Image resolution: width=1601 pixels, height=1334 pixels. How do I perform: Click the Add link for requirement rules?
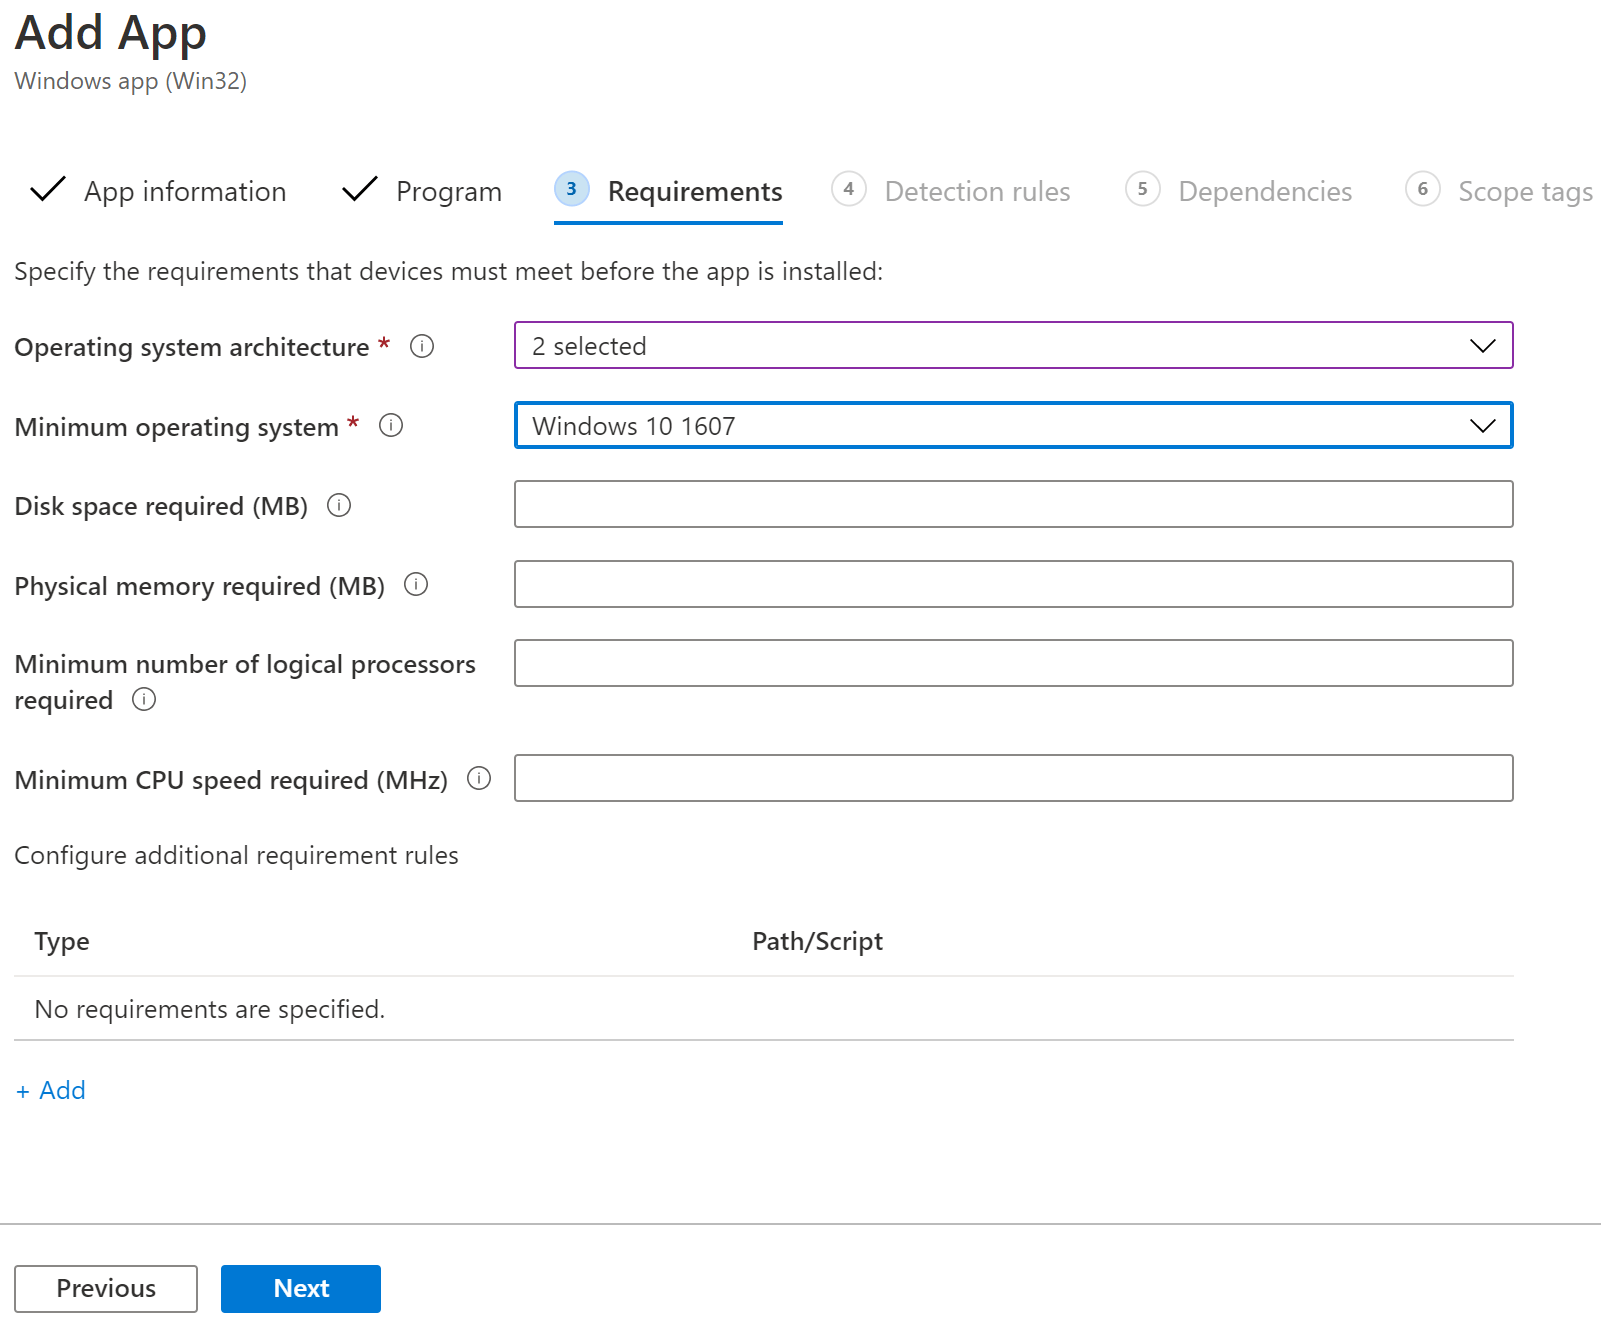click(50, 1090)
